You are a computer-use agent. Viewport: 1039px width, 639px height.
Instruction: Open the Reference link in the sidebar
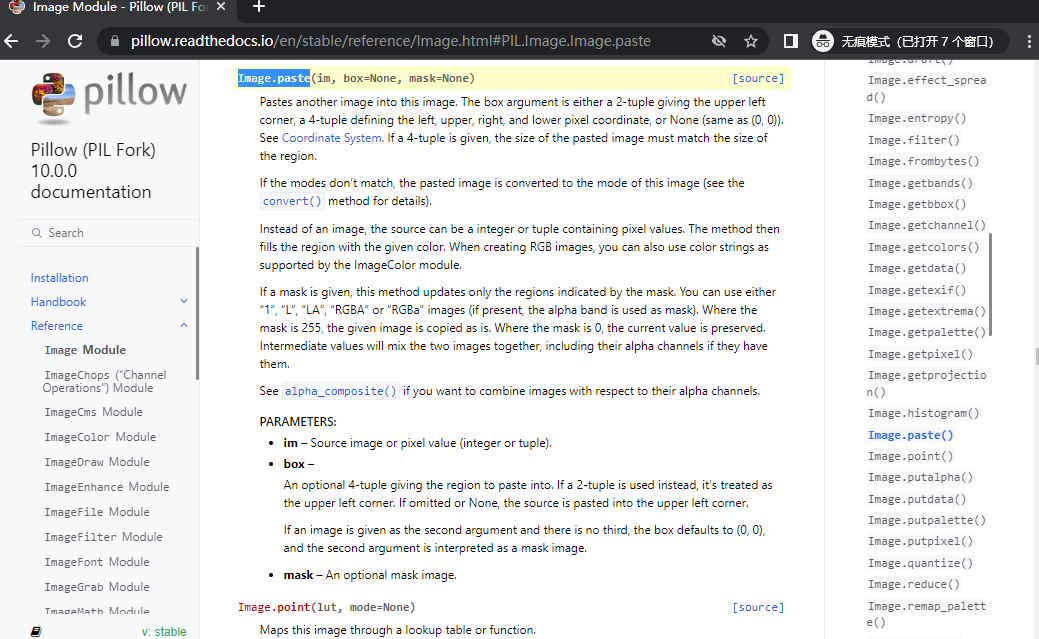coord(57,325)
